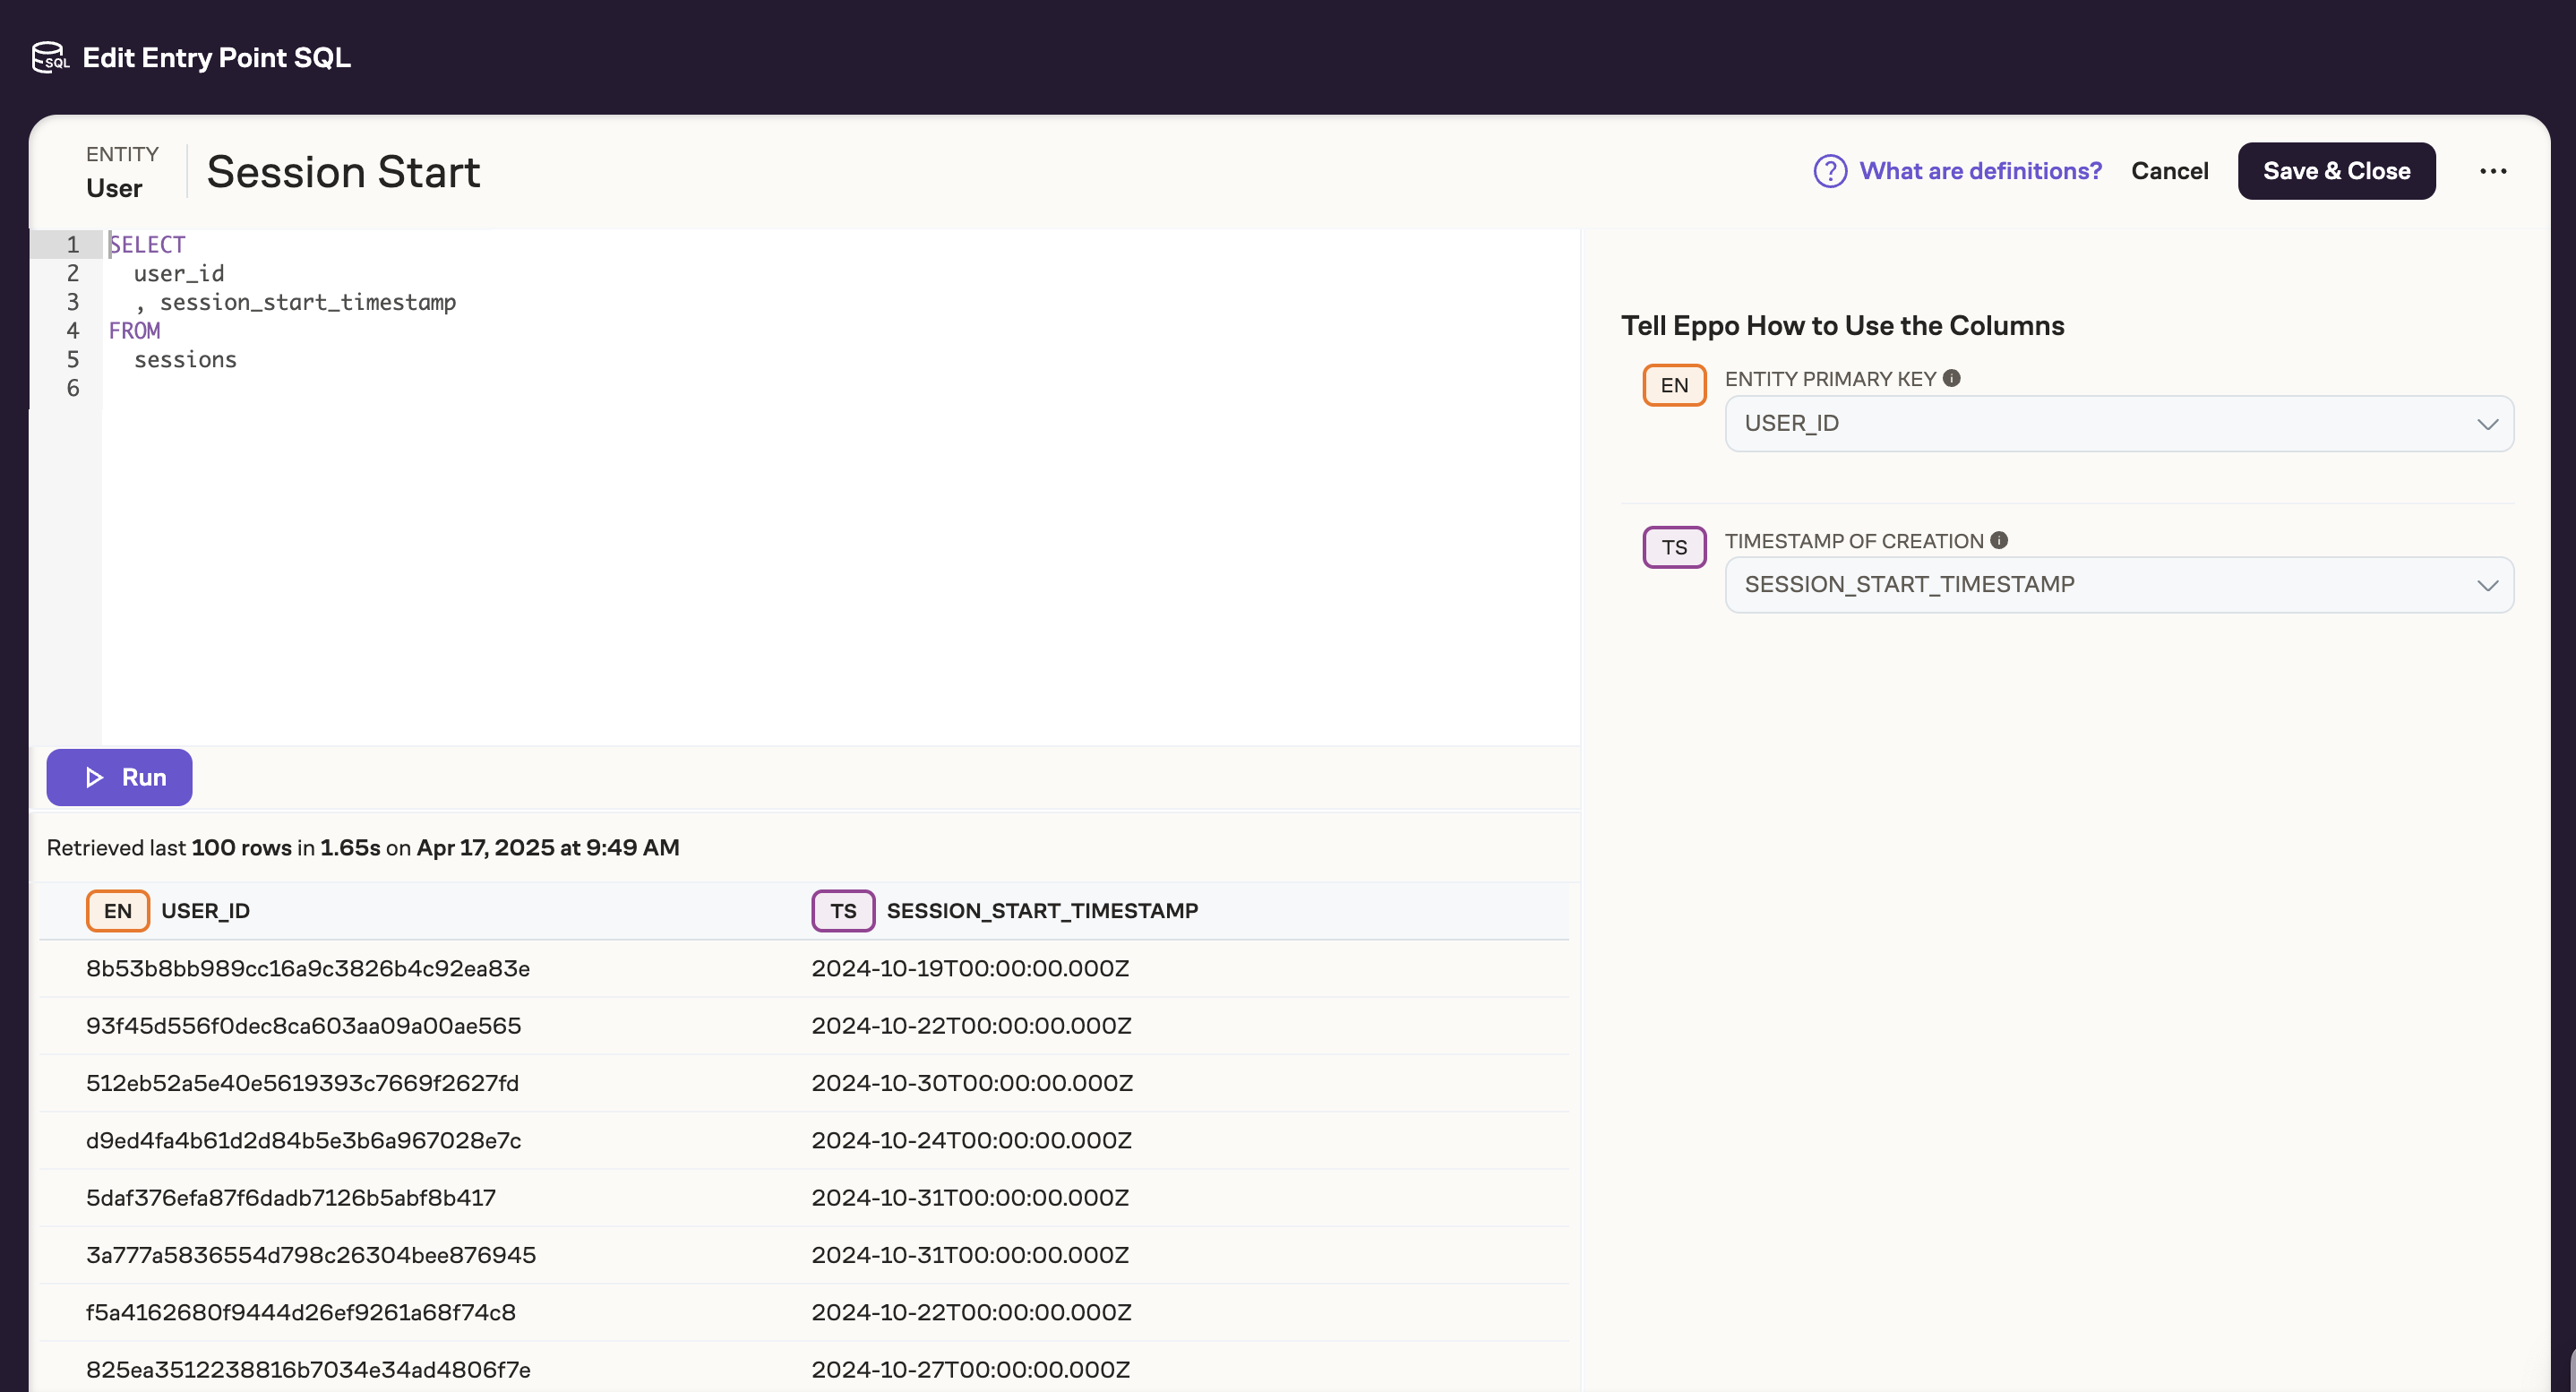Click TS badge in results table header
This screenshot has height=1392, width=2576.
(842, 910)
